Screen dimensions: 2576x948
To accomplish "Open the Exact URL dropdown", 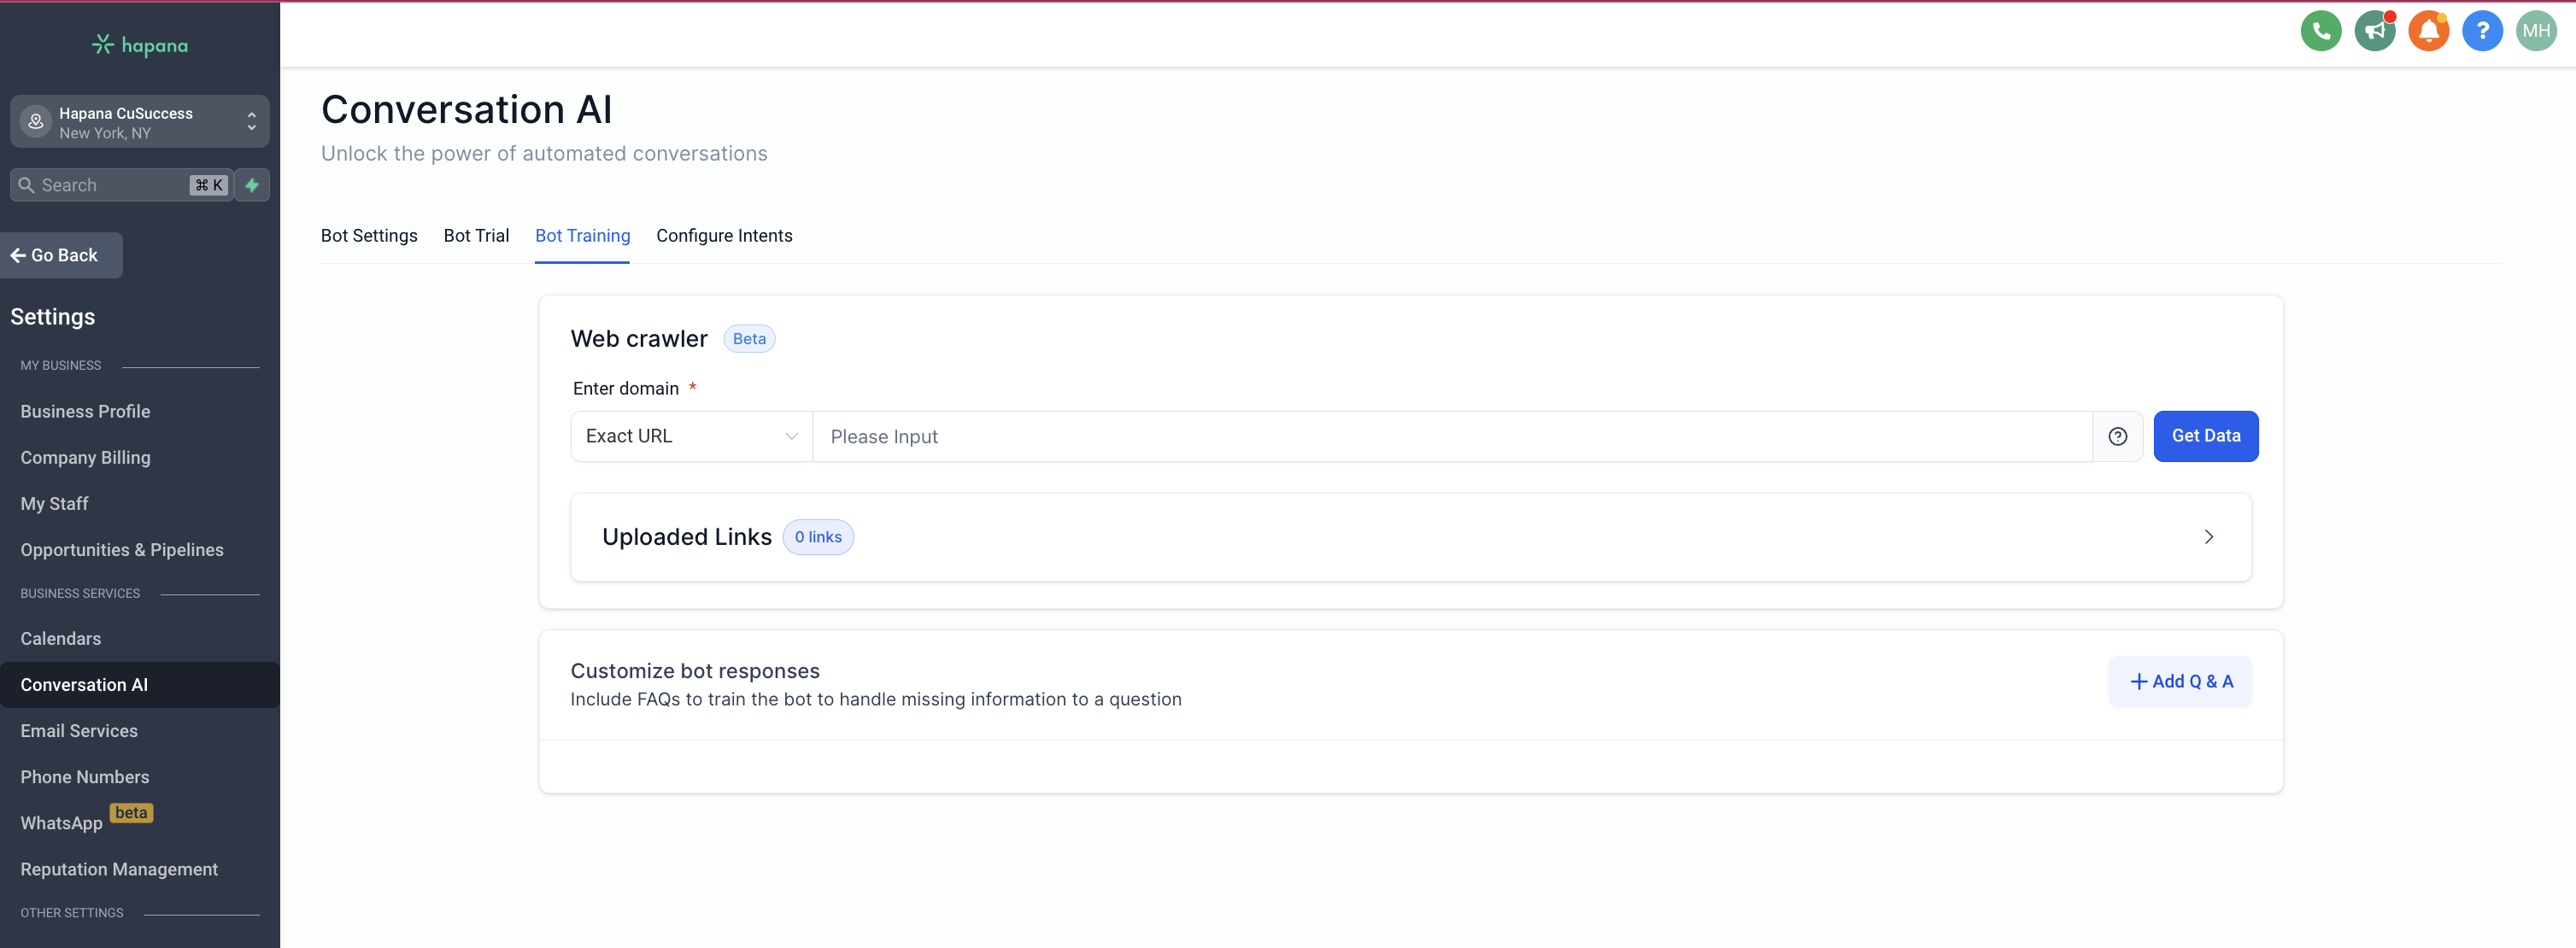I will pyautogui.click(x=691, y=436).
